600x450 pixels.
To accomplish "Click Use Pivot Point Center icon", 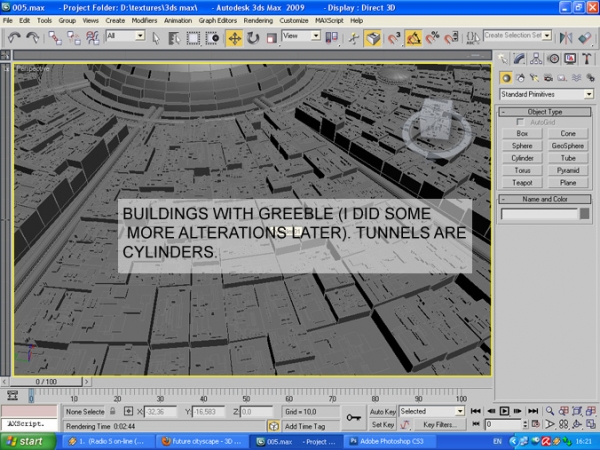I will pos(331,38).
